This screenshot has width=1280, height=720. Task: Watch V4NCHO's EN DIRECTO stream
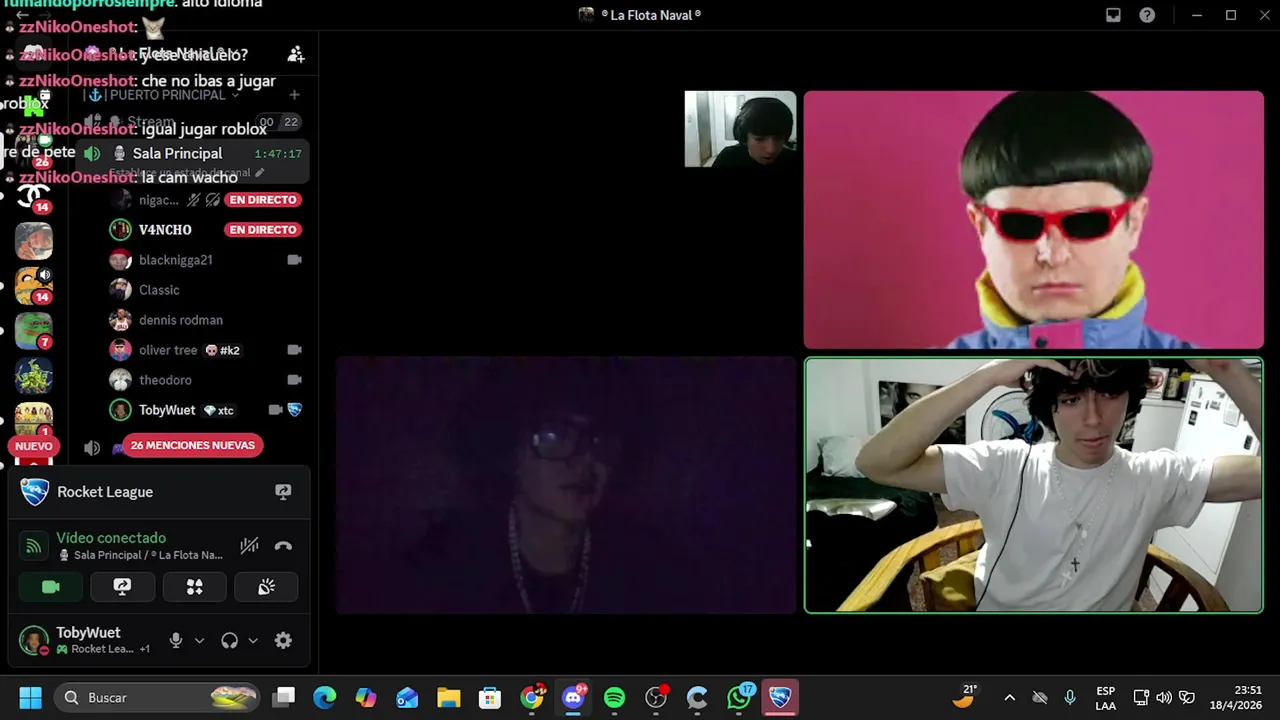[262, 230]
